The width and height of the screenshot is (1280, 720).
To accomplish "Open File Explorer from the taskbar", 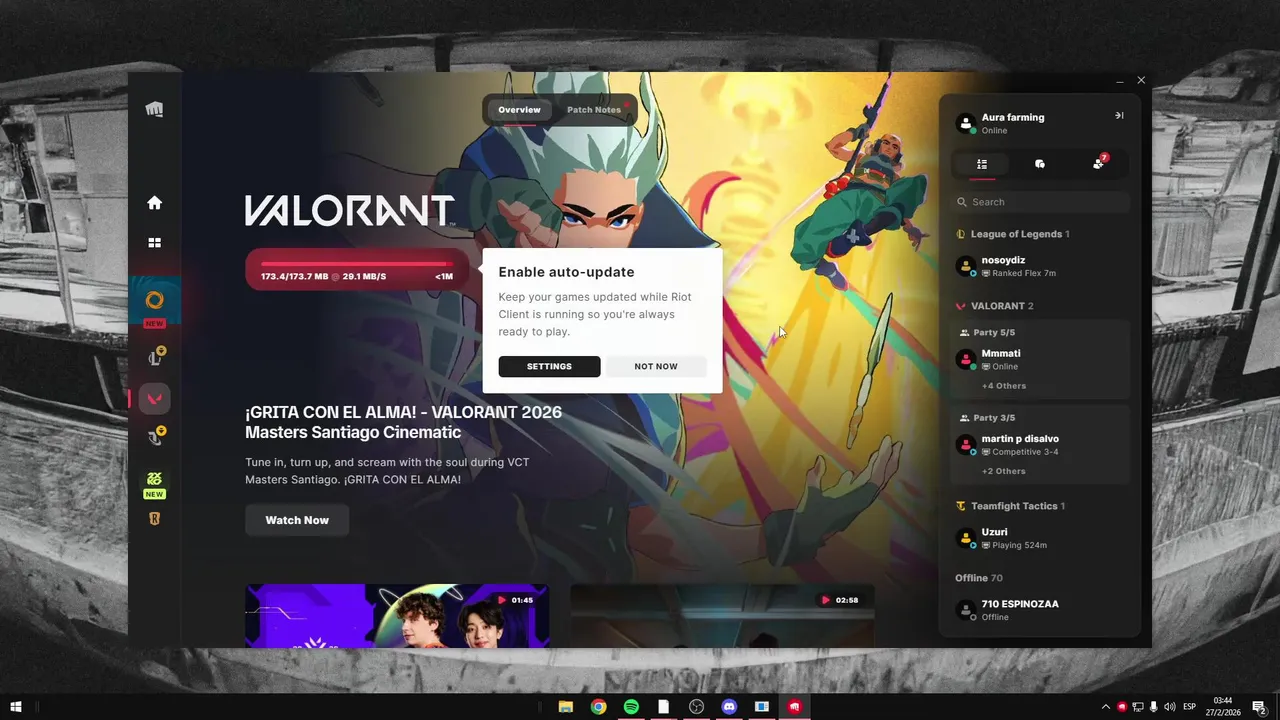I will pyautogui.click(x=565, y=707).
